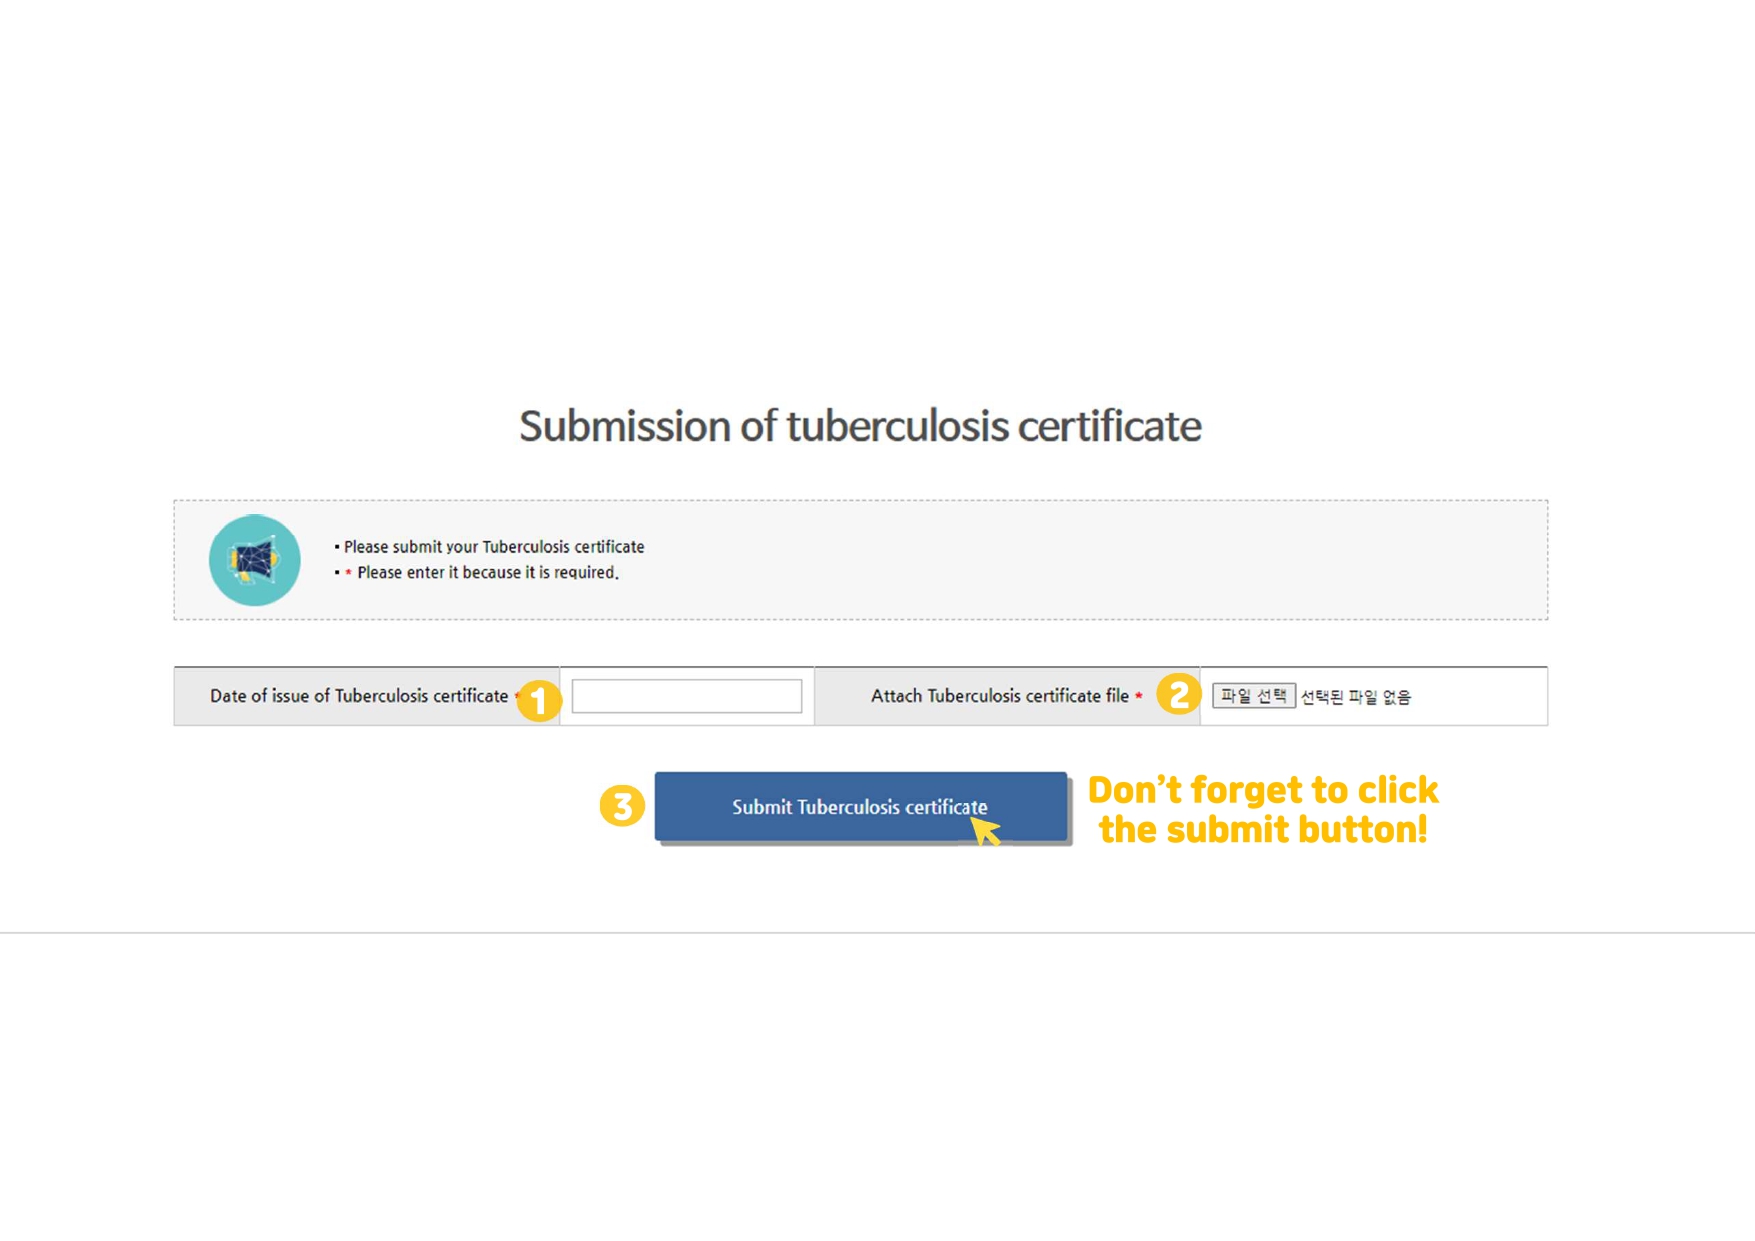Click the Submission of tuberculosis certificate heading
This screenshot has width=1755, height=1241.
pos(860,426)
